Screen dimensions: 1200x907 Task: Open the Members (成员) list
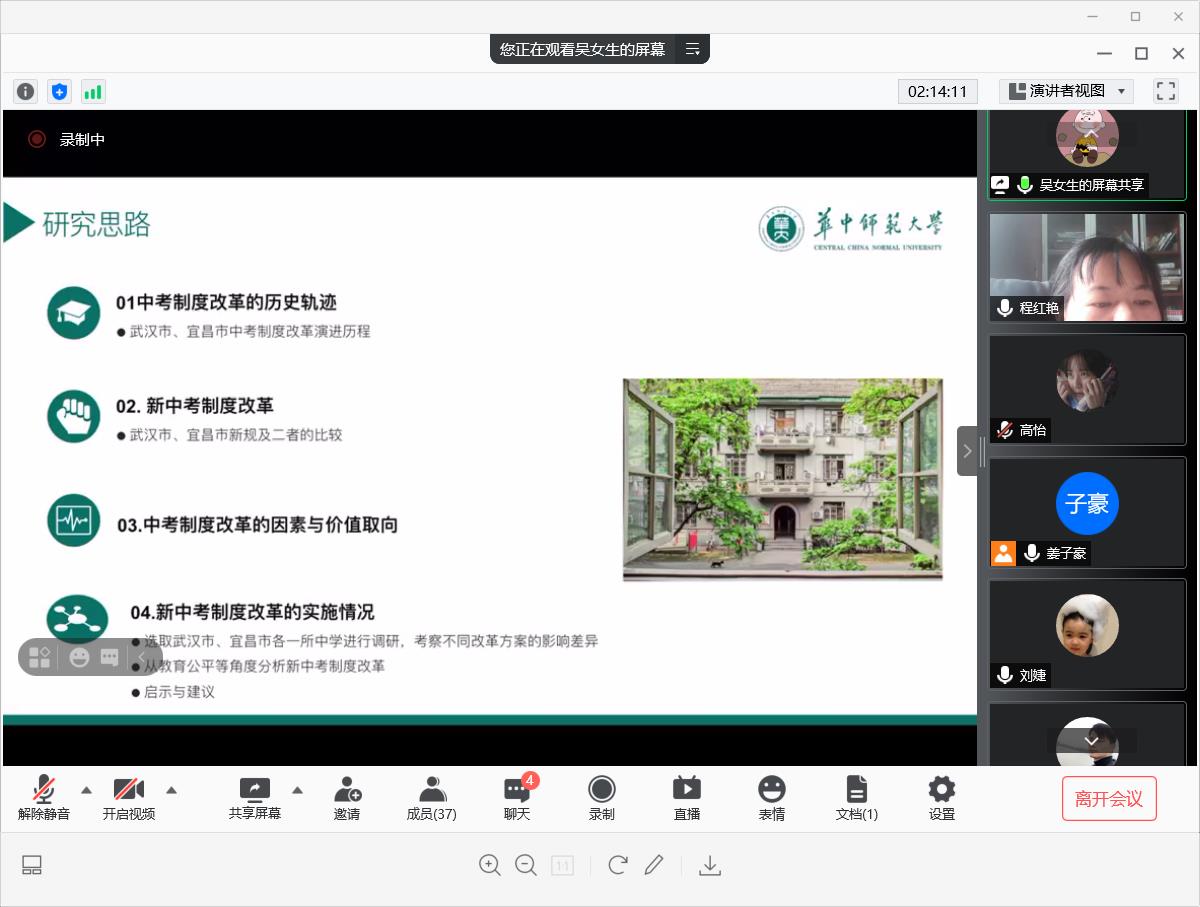(432, 798)
